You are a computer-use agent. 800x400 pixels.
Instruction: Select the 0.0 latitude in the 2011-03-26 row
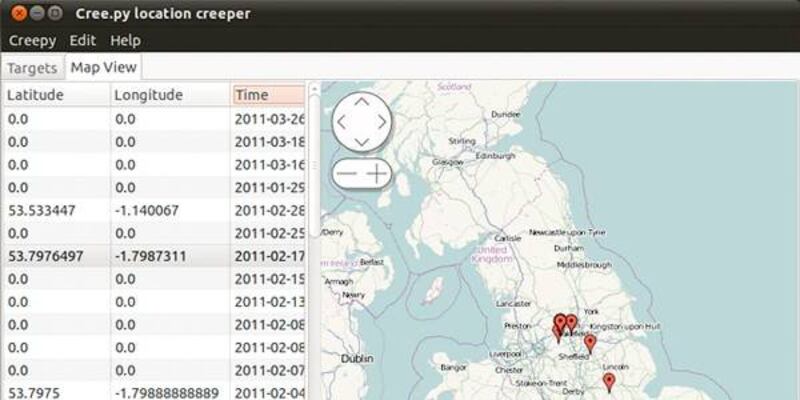(x=18, y=119)
